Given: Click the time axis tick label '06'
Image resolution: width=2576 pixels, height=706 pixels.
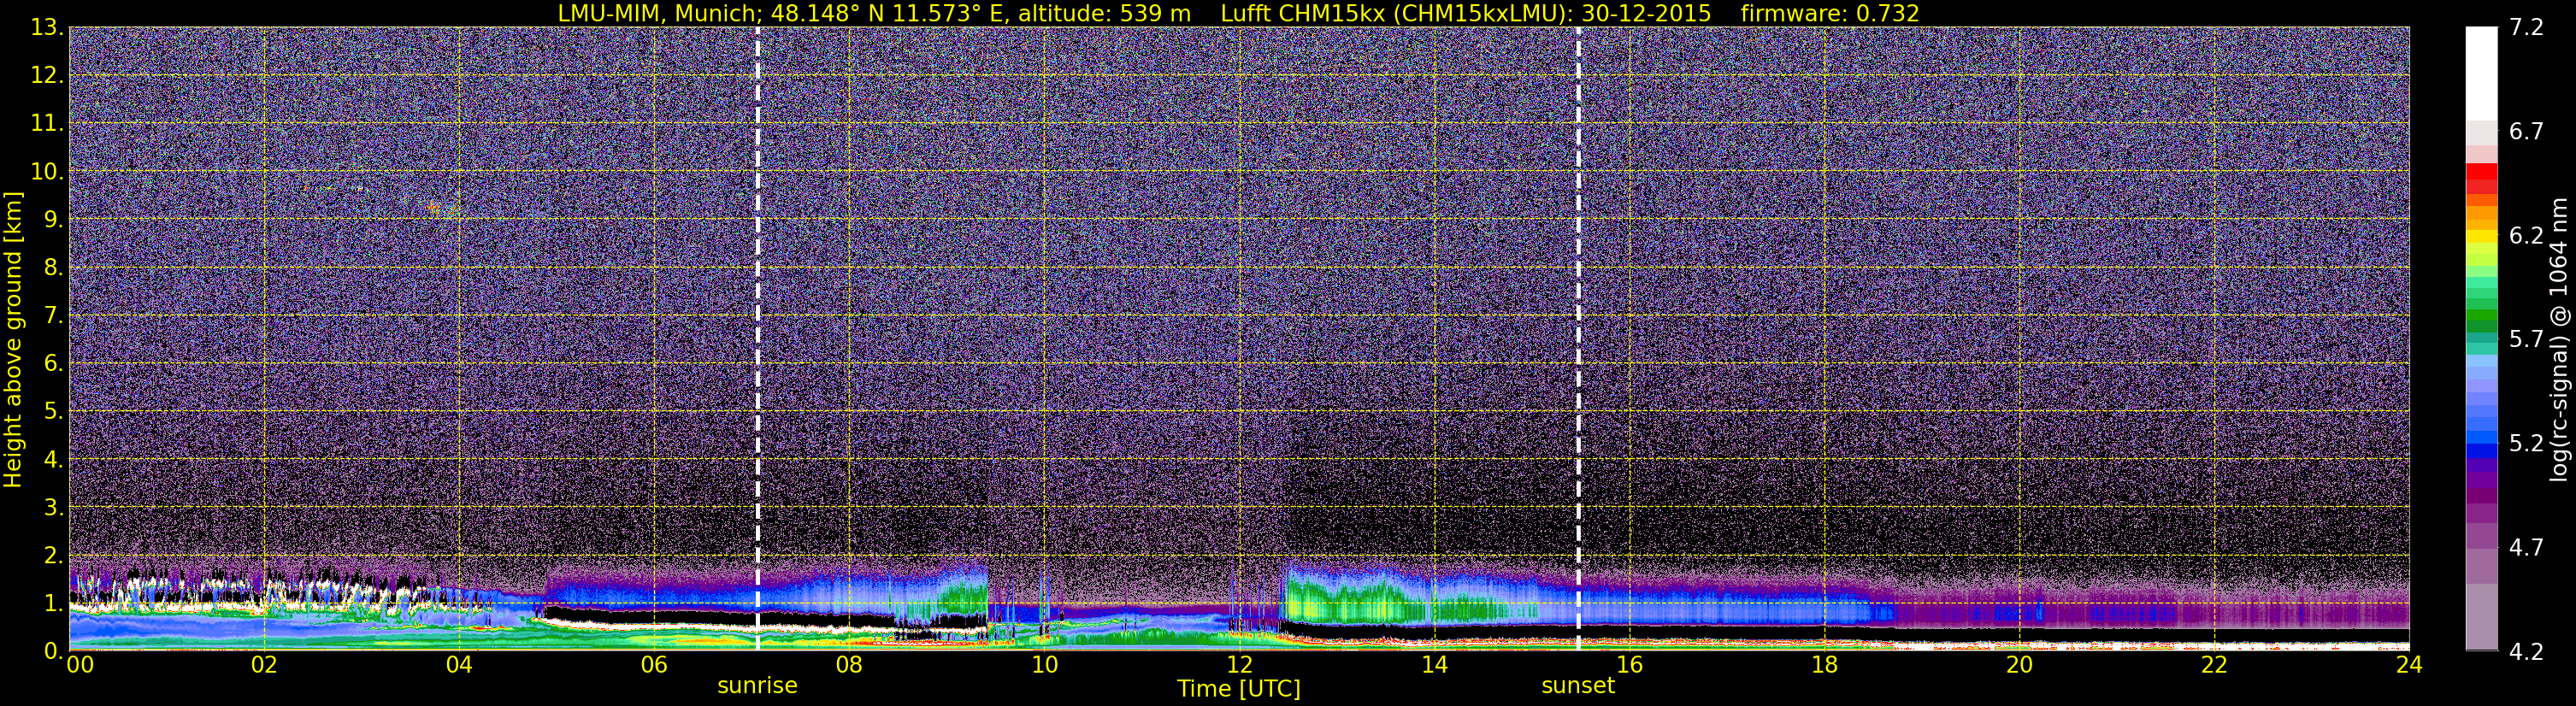Looking at the screenshot, I should coord(654,665).
